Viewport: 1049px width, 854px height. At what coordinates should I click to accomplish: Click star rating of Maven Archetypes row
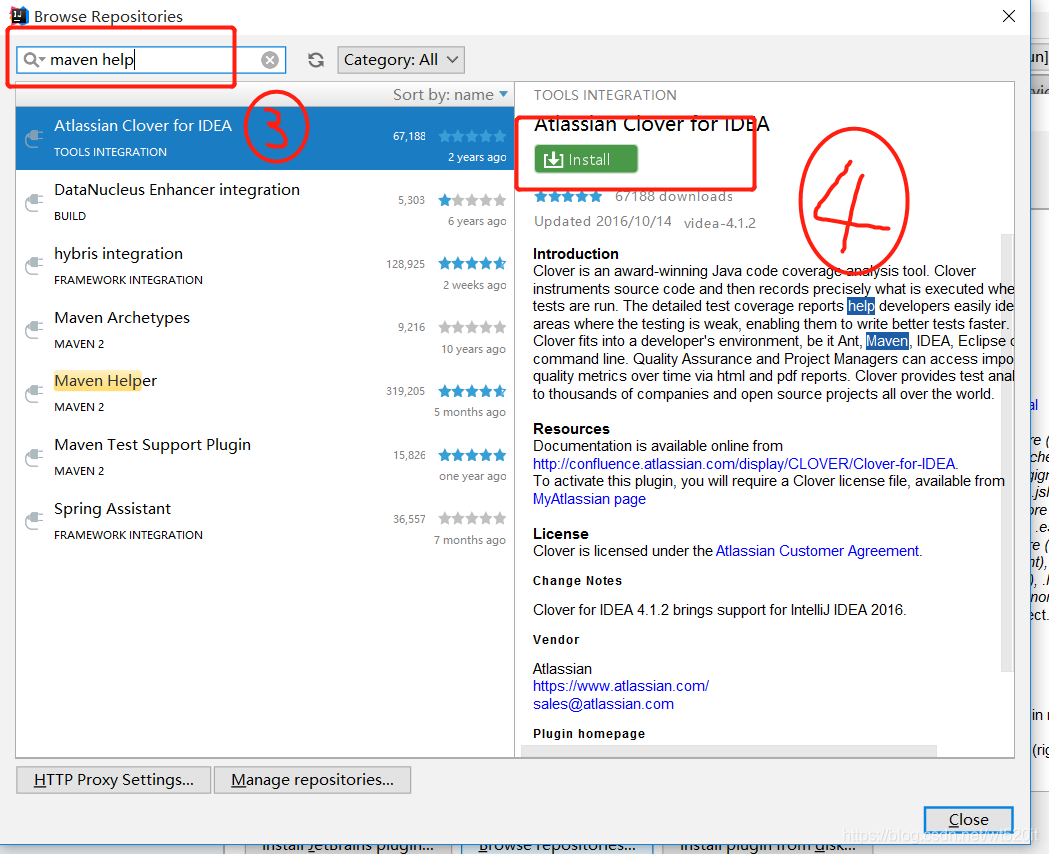point(472,327)
